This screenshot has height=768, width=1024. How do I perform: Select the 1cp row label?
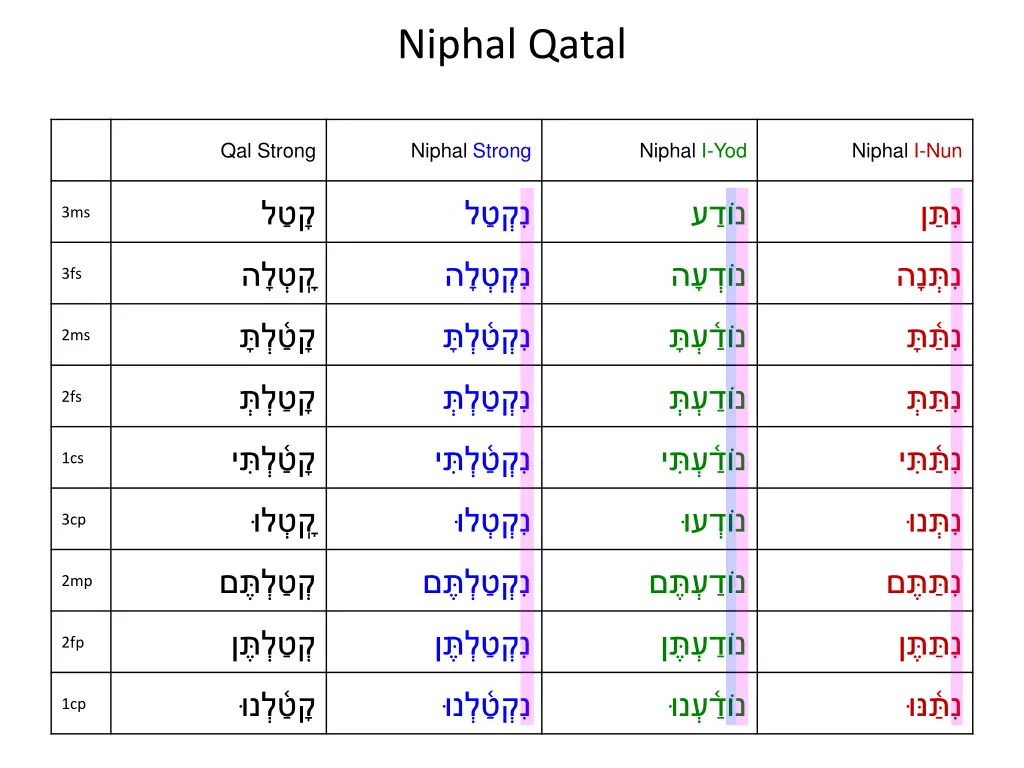(x=73, y=704)
